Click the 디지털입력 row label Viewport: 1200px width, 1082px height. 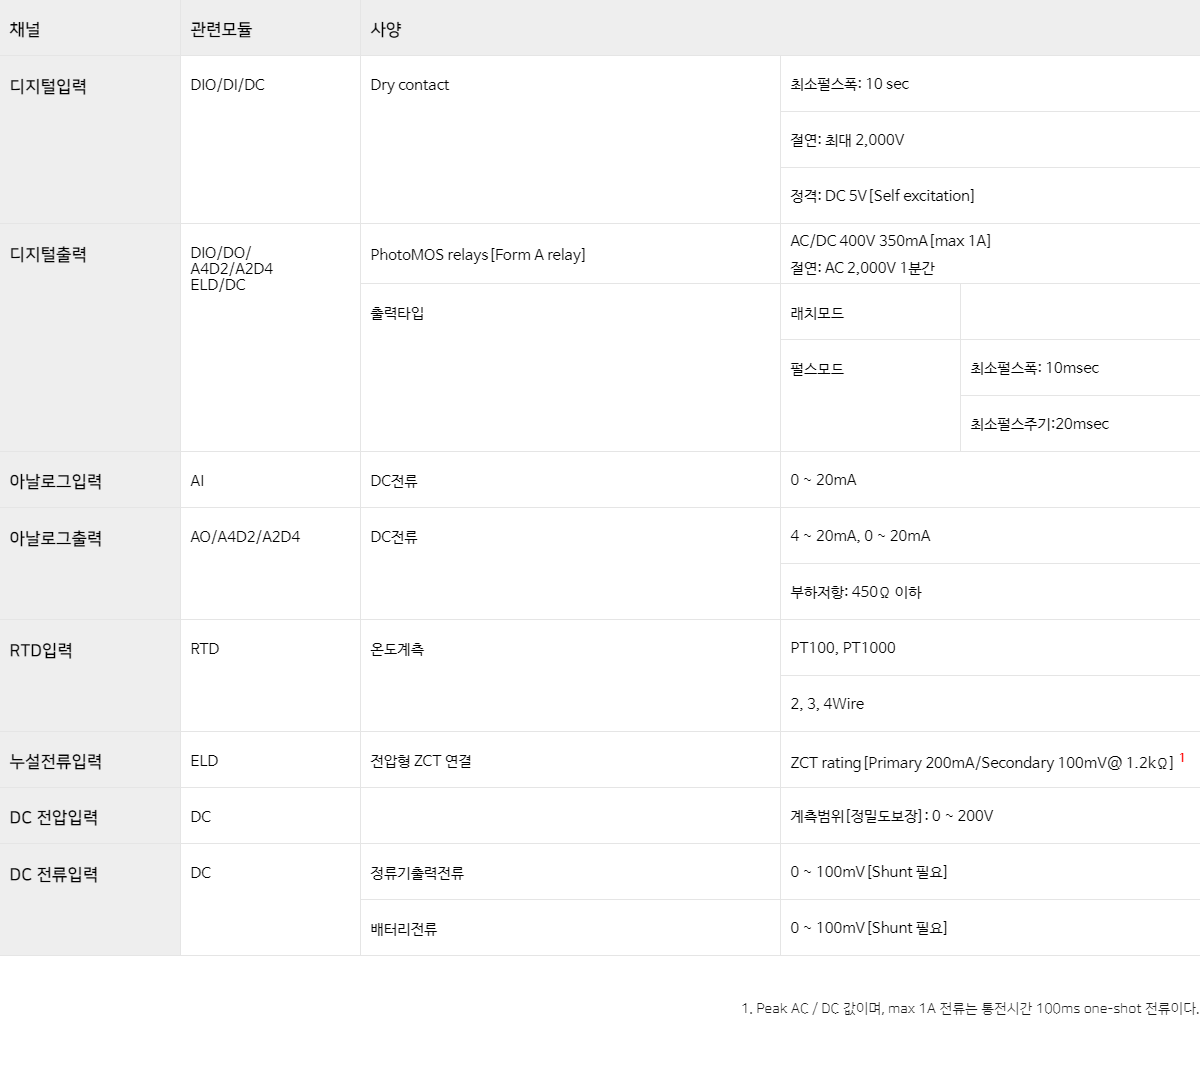point(48,86)
